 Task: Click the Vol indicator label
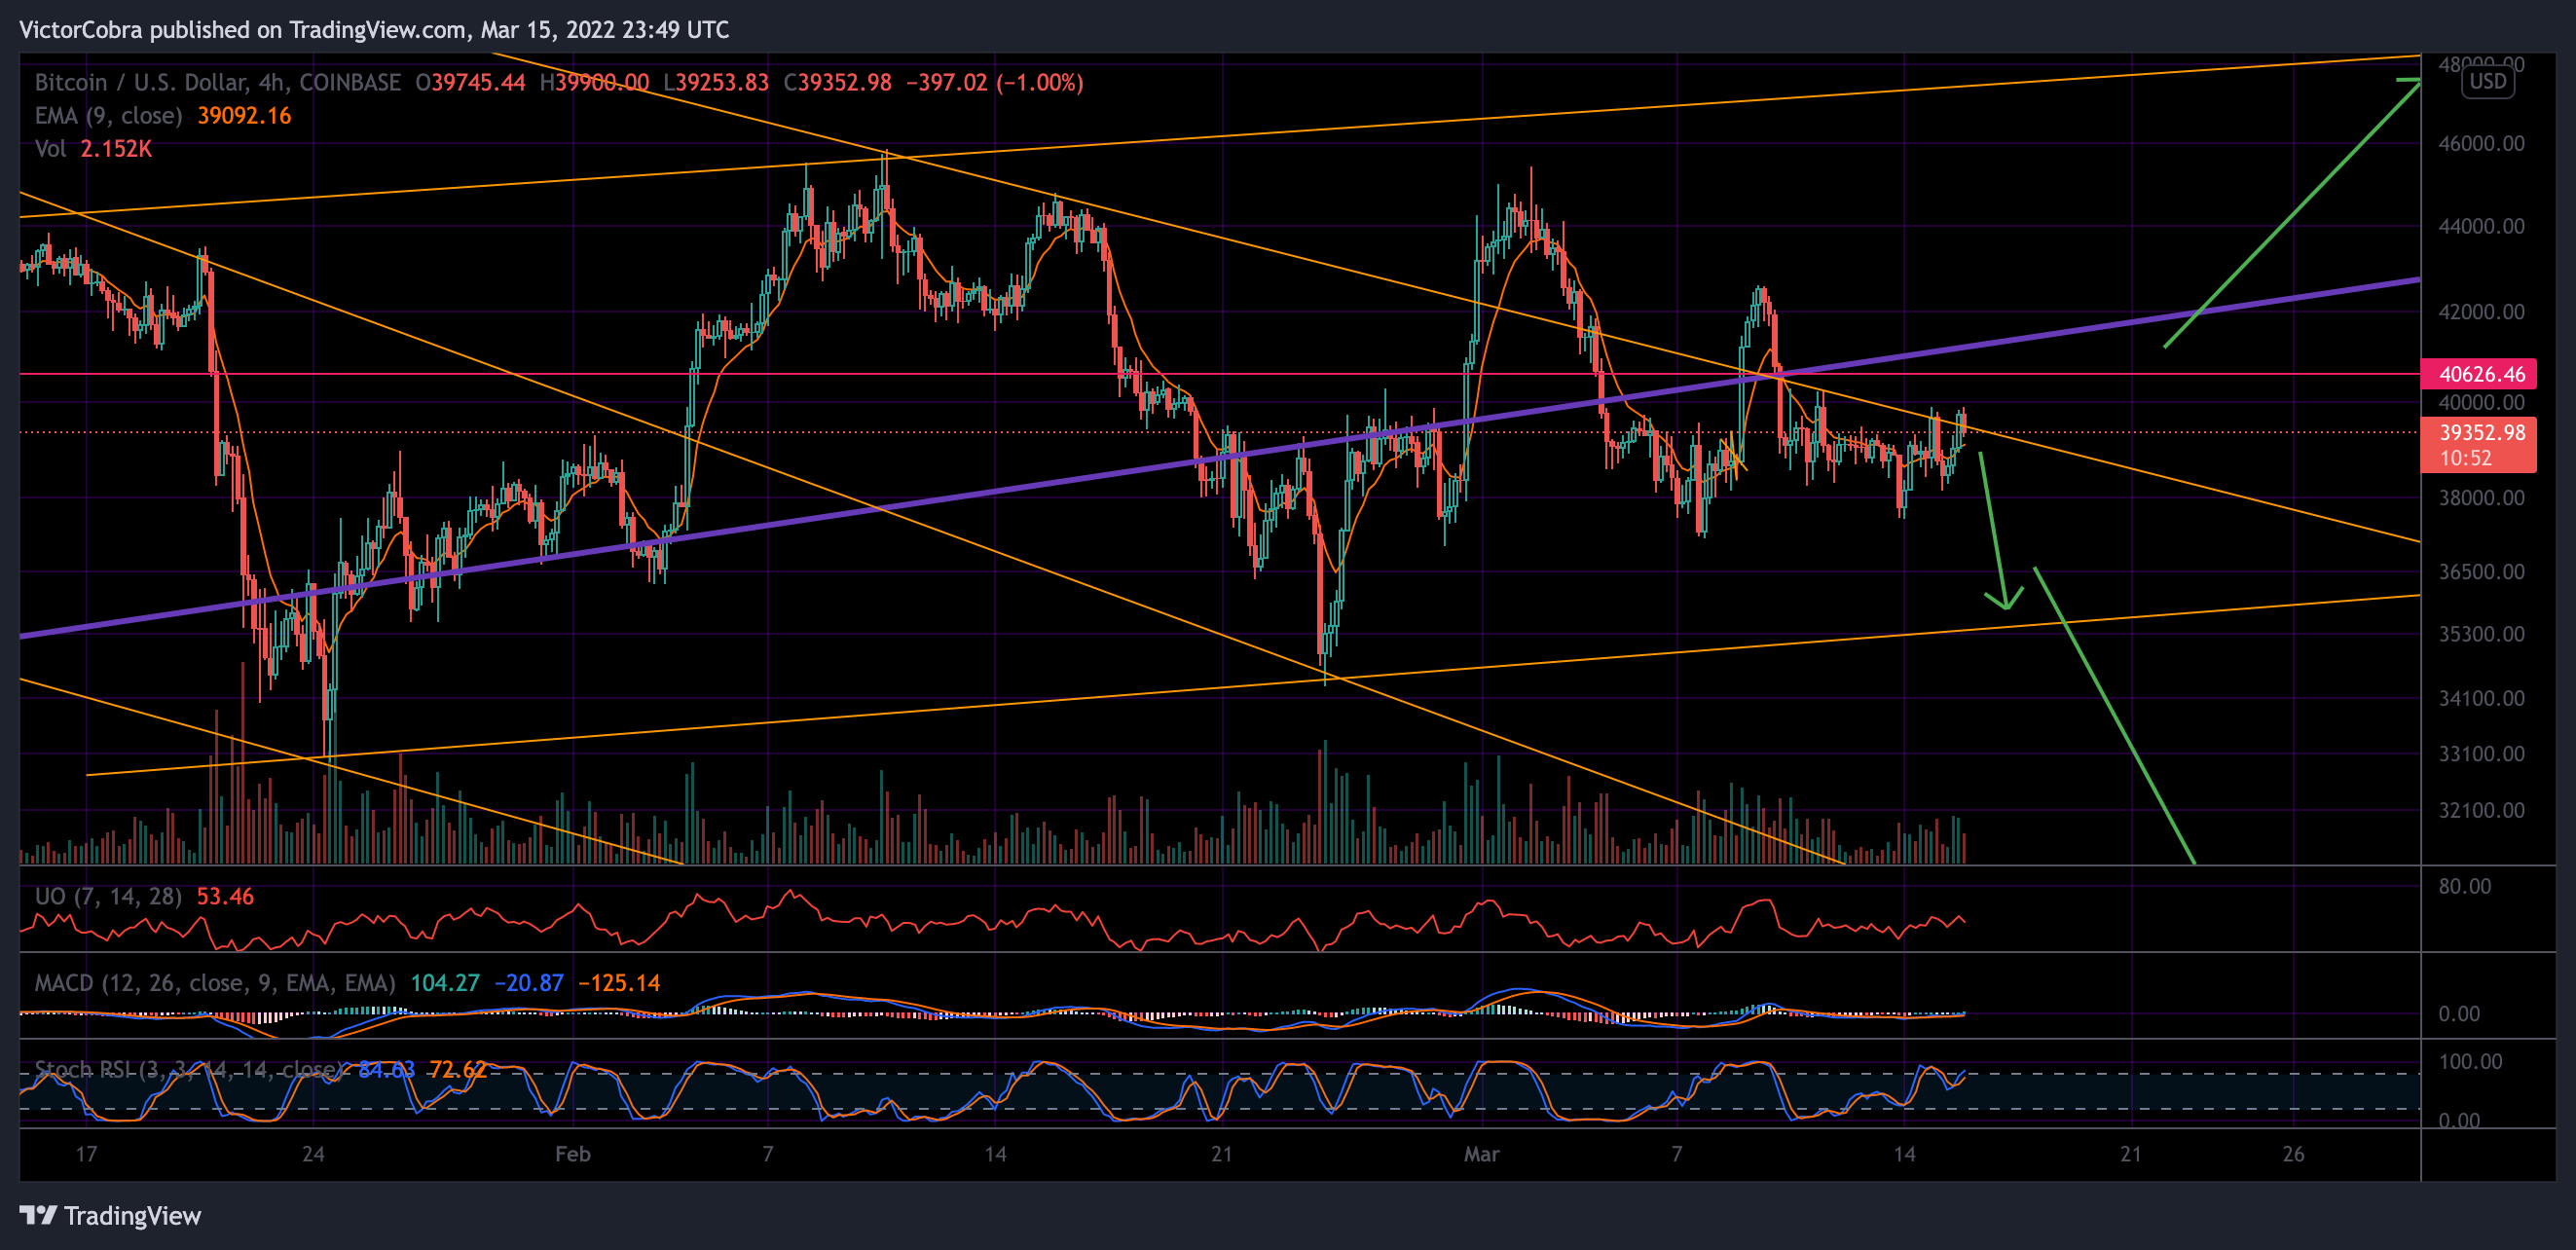[x=50, y=148]
